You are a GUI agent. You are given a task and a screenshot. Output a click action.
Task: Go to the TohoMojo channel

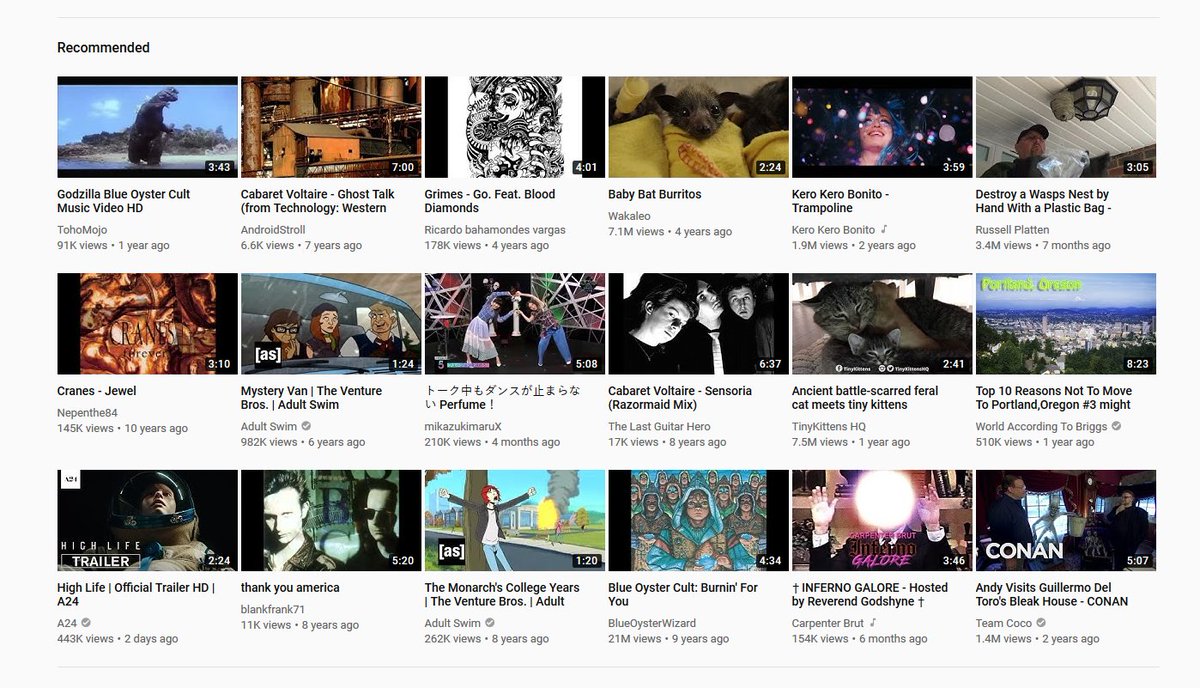tap(82, 230)
